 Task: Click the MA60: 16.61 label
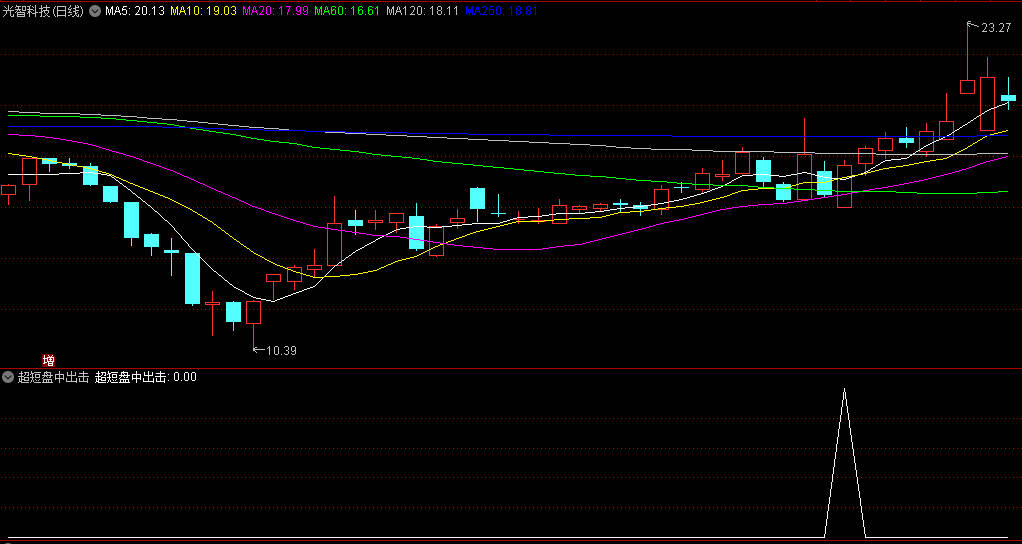click(x=347, y=10)
